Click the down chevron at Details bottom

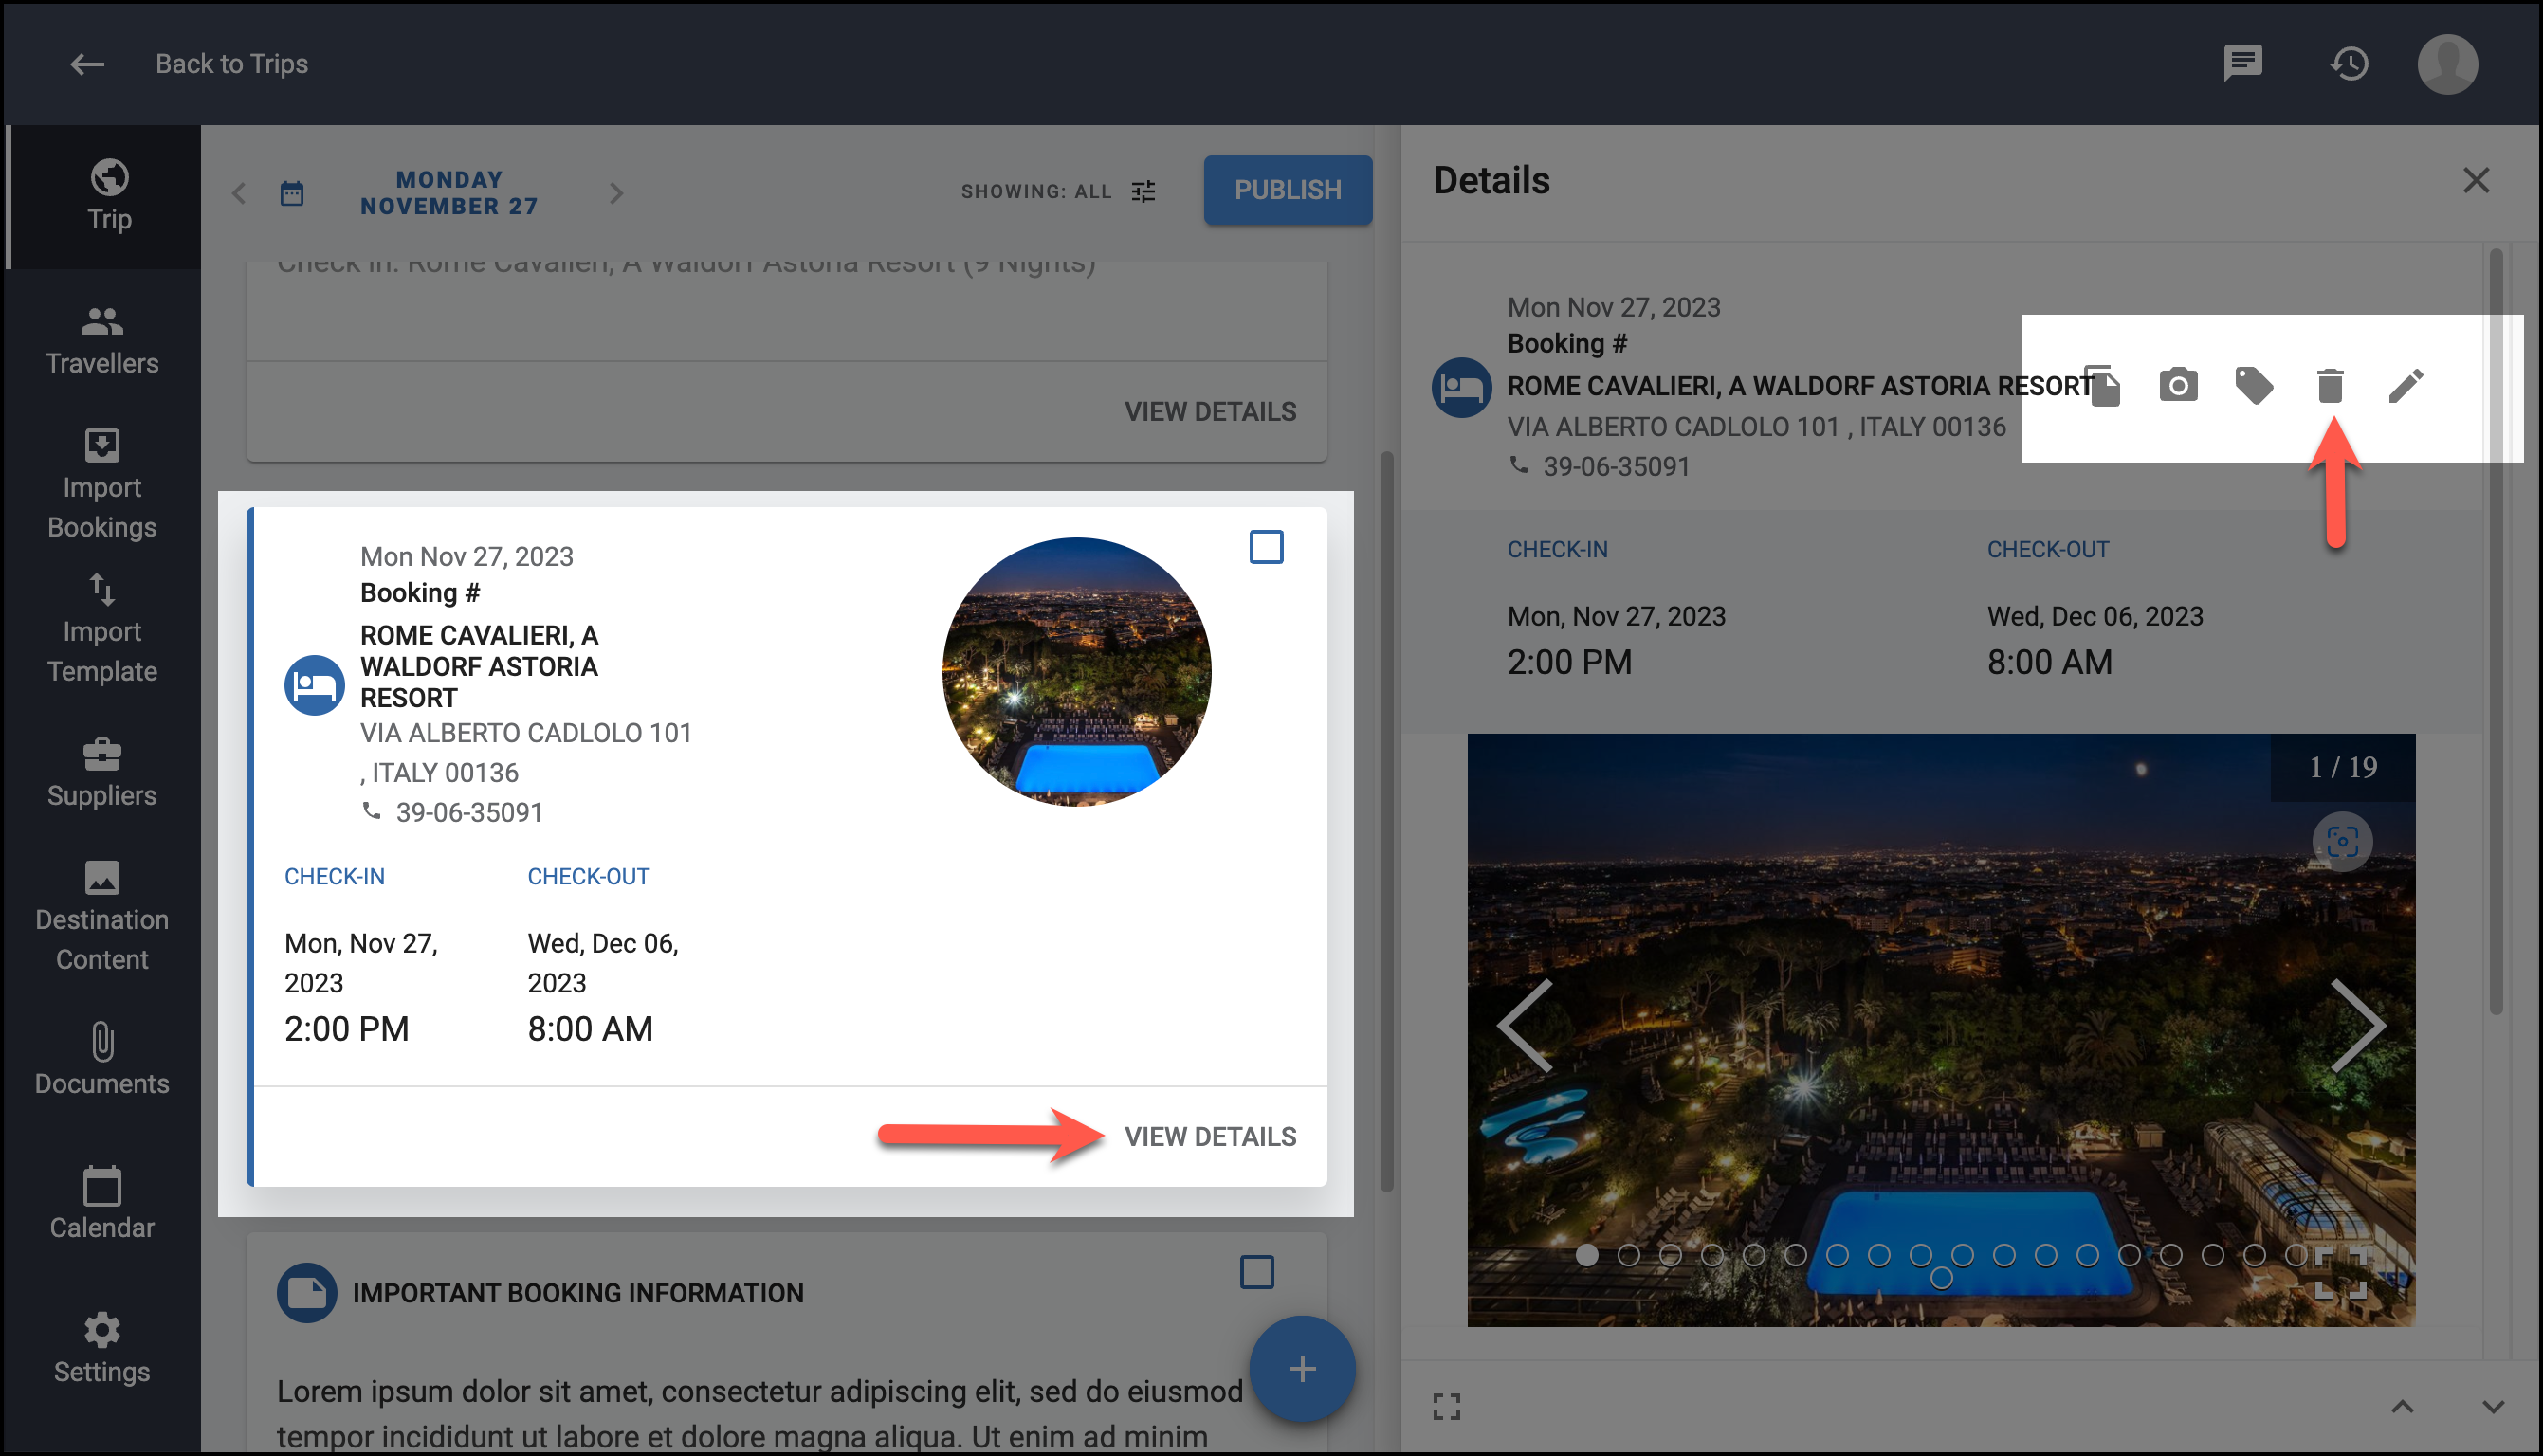[x=2492, y=1406]
